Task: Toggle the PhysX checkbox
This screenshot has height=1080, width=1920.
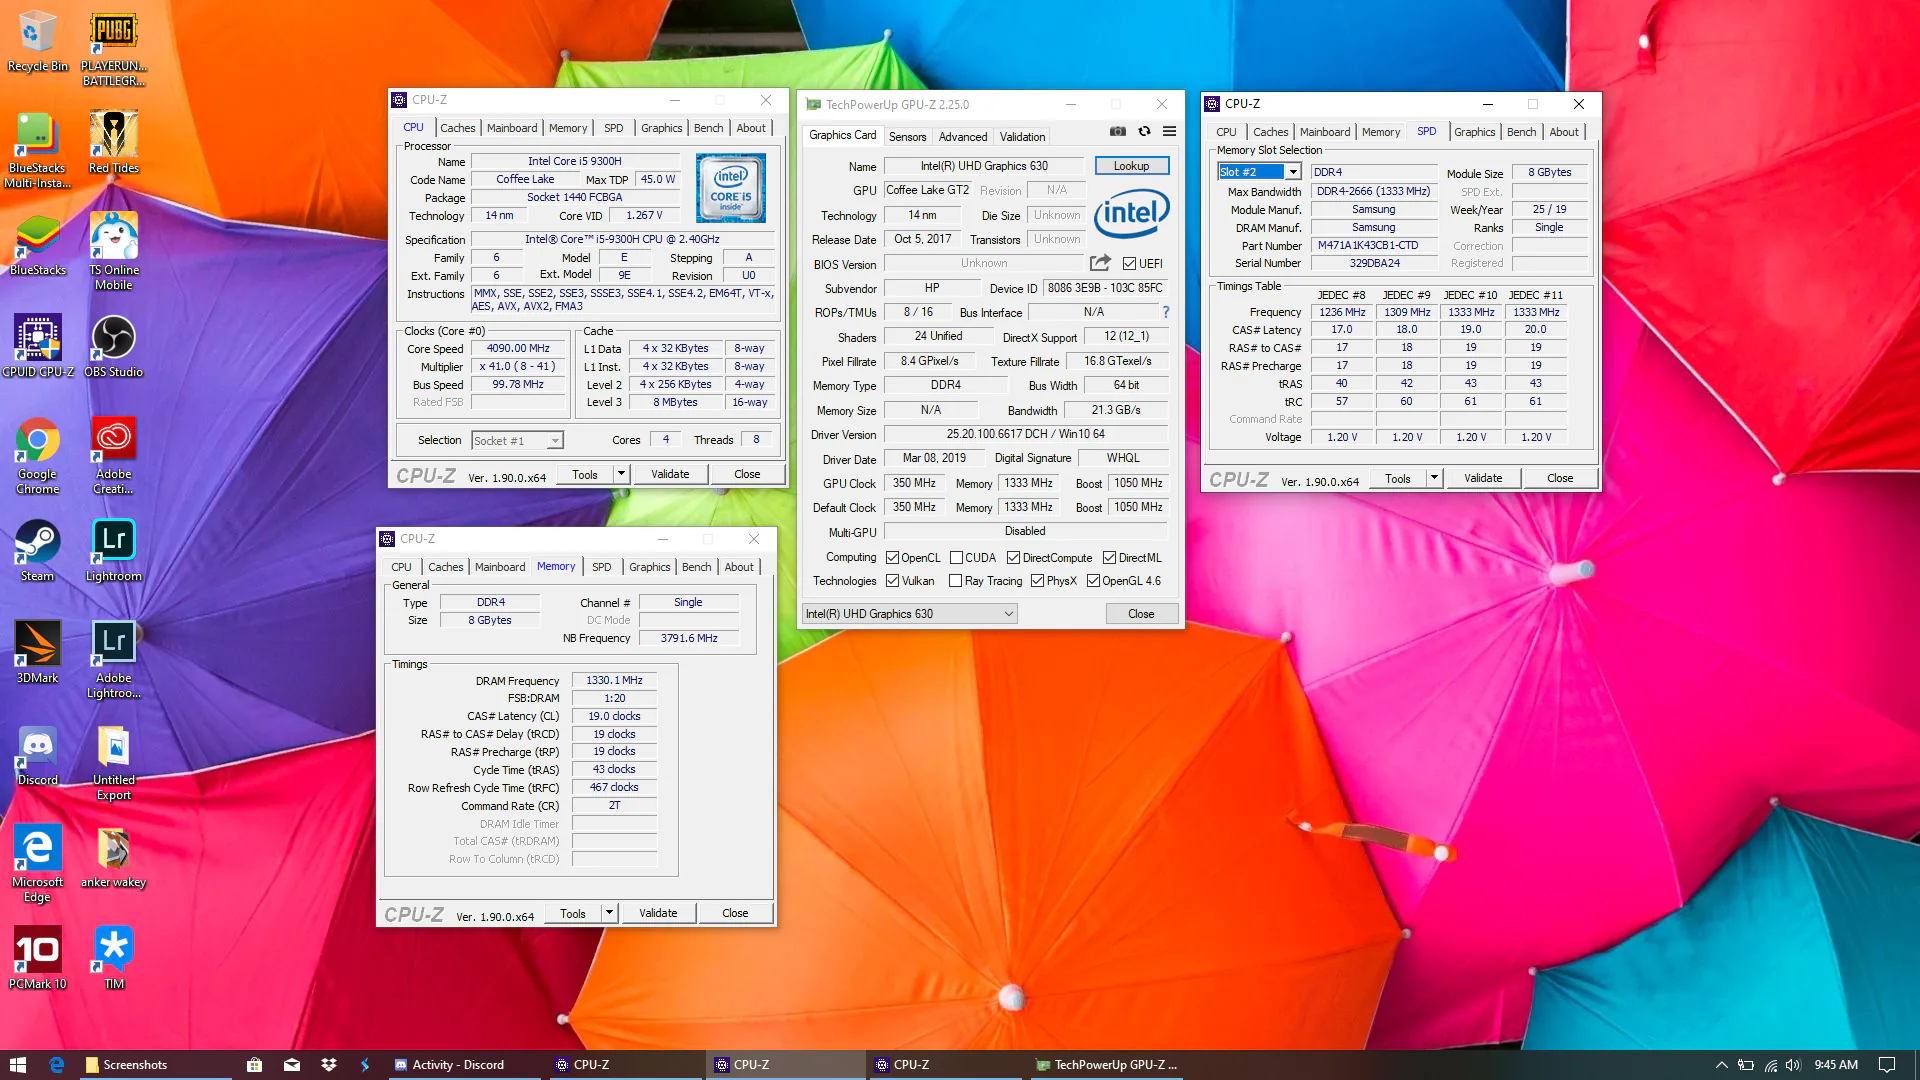Action: click(x=1037, y=581)
